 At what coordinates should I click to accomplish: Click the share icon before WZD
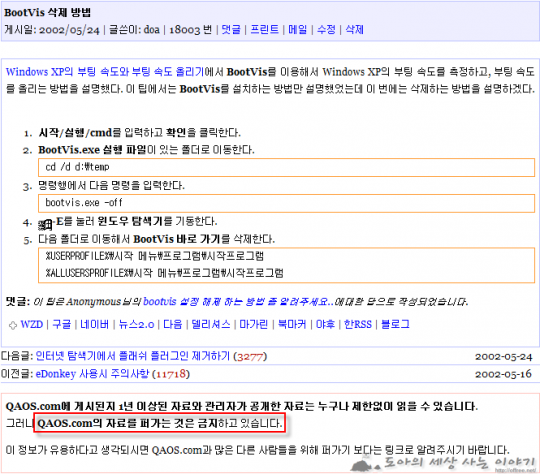13,325
